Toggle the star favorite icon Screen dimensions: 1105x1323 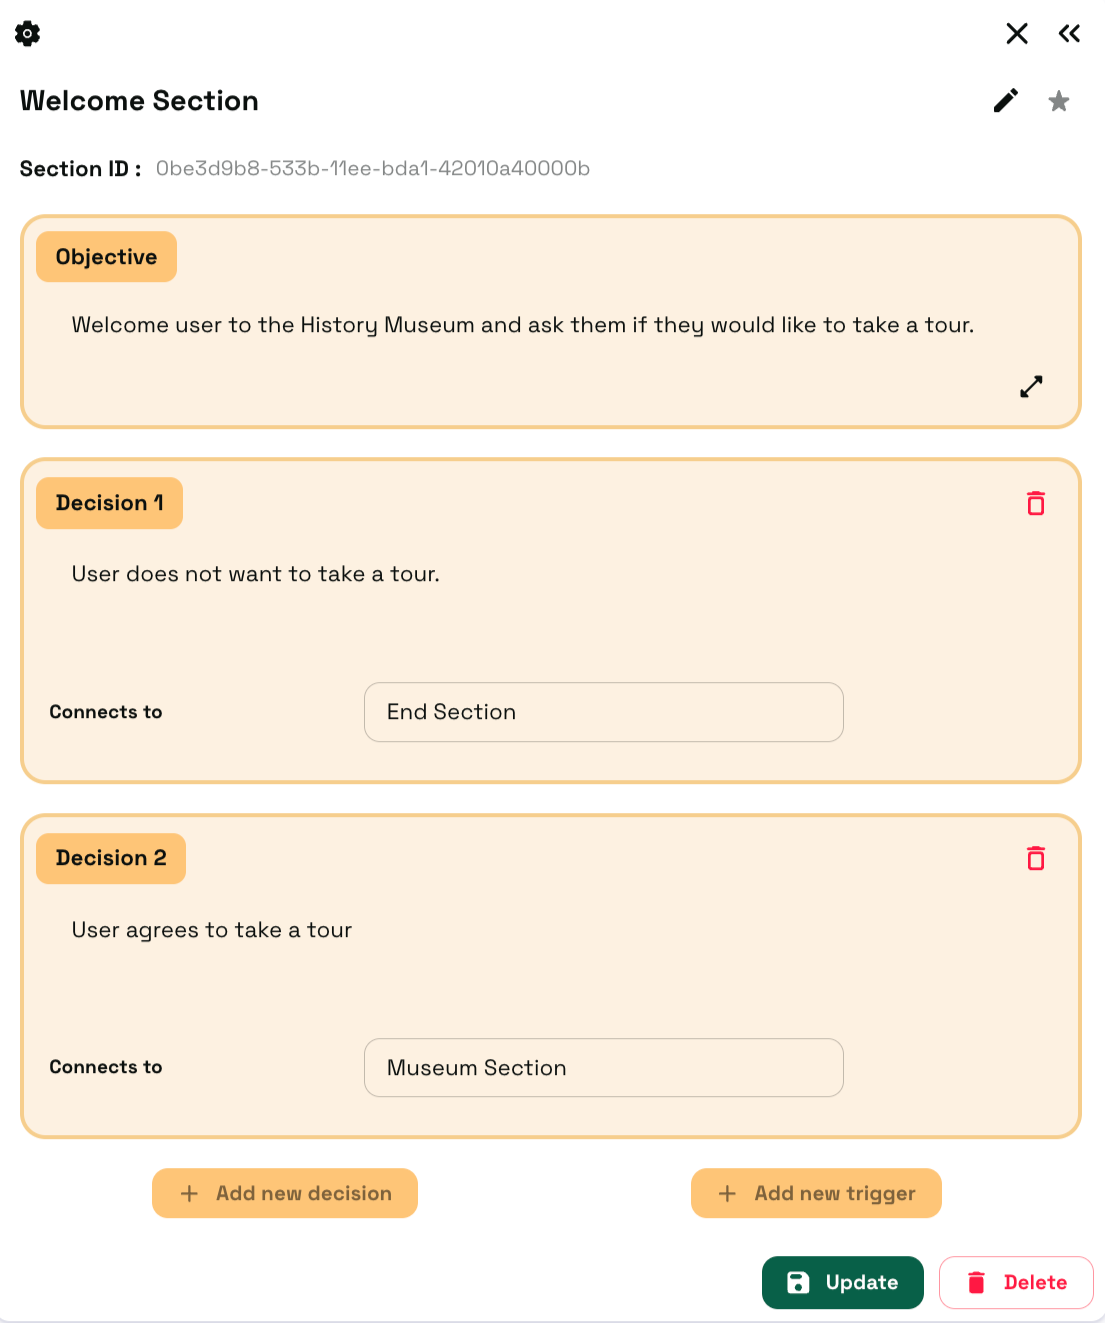[x=1059, y=101]
